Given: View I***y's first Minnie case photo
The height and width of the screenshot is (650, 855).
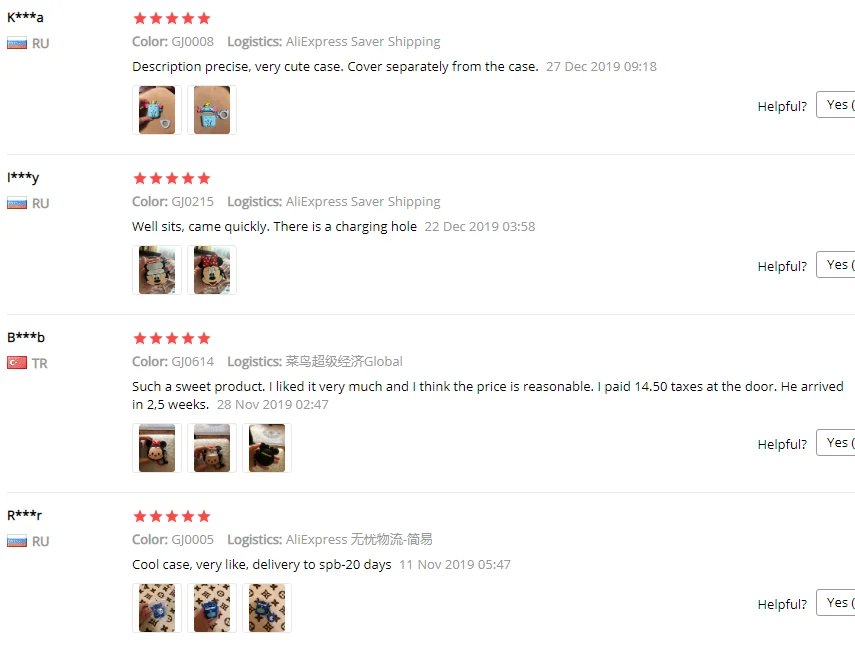Looking at the screenshot, I should [157, 270].
